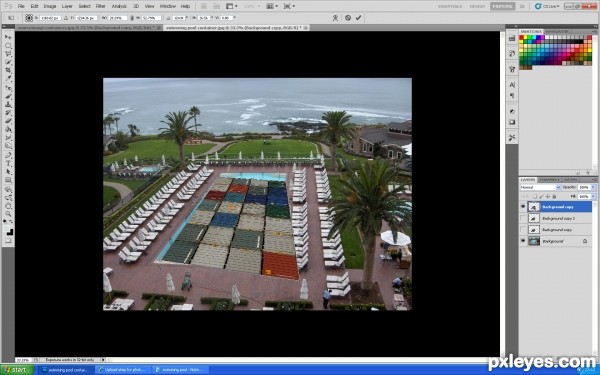Select the Background copy 2 layer thumbnail
The height and width of the screenshot is (375, 600).
534,218
